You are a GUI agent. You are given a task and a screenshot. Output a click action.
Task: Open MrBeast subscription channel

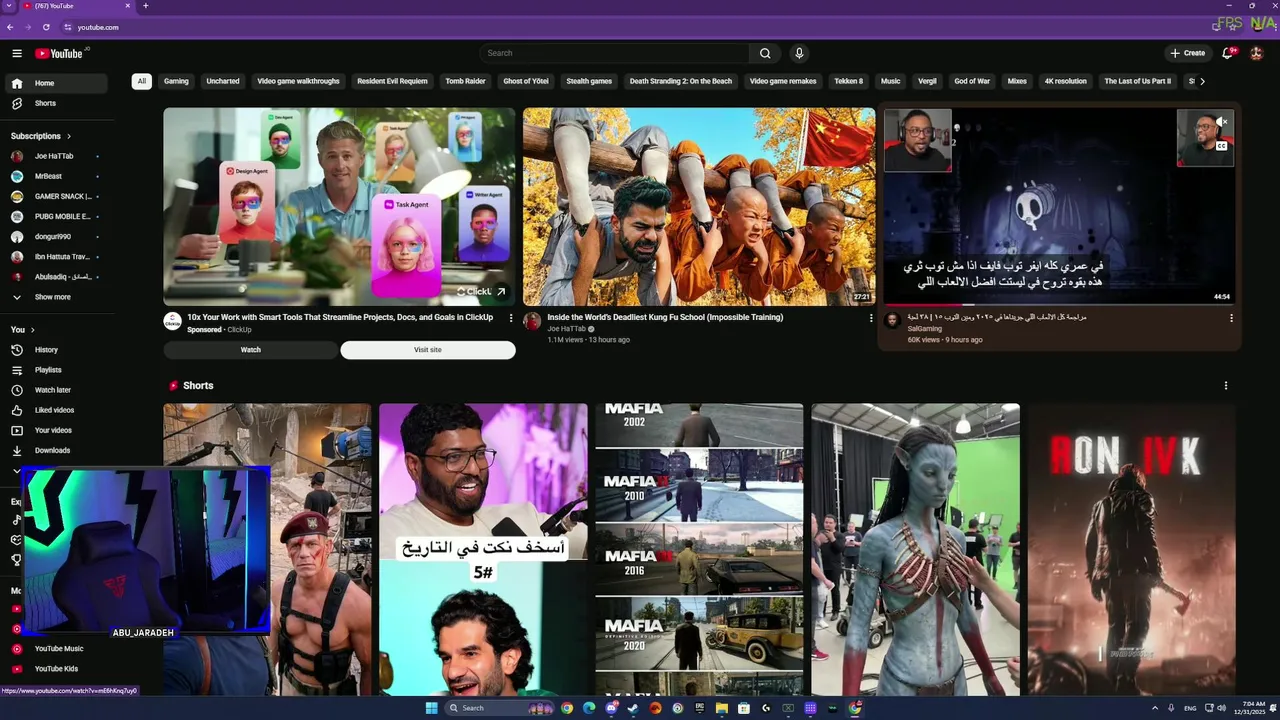[x=58, y=176]
